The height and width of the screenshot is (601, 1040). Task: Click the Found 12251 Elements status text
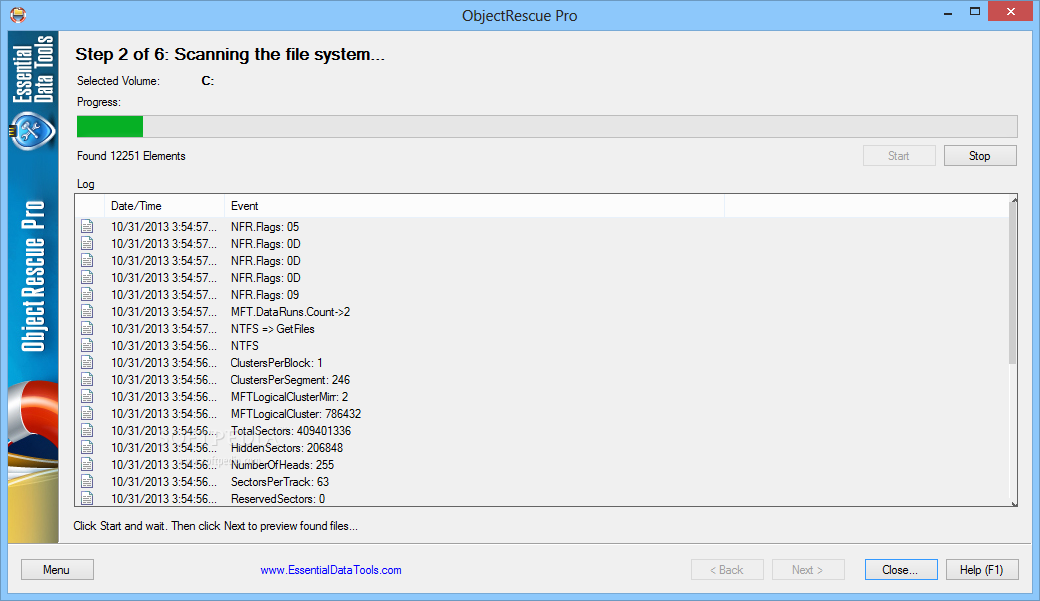[x=131, y=156]
